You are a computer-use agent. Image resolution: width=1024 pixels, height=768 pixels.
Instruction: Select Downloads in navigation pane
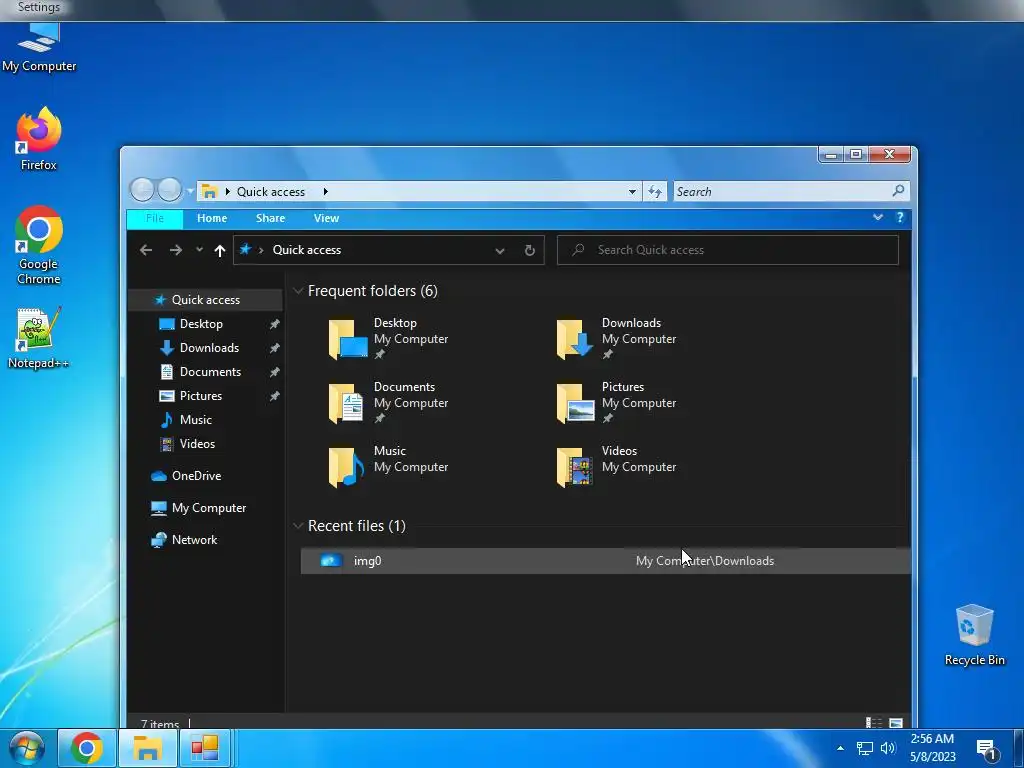[209, 348]
